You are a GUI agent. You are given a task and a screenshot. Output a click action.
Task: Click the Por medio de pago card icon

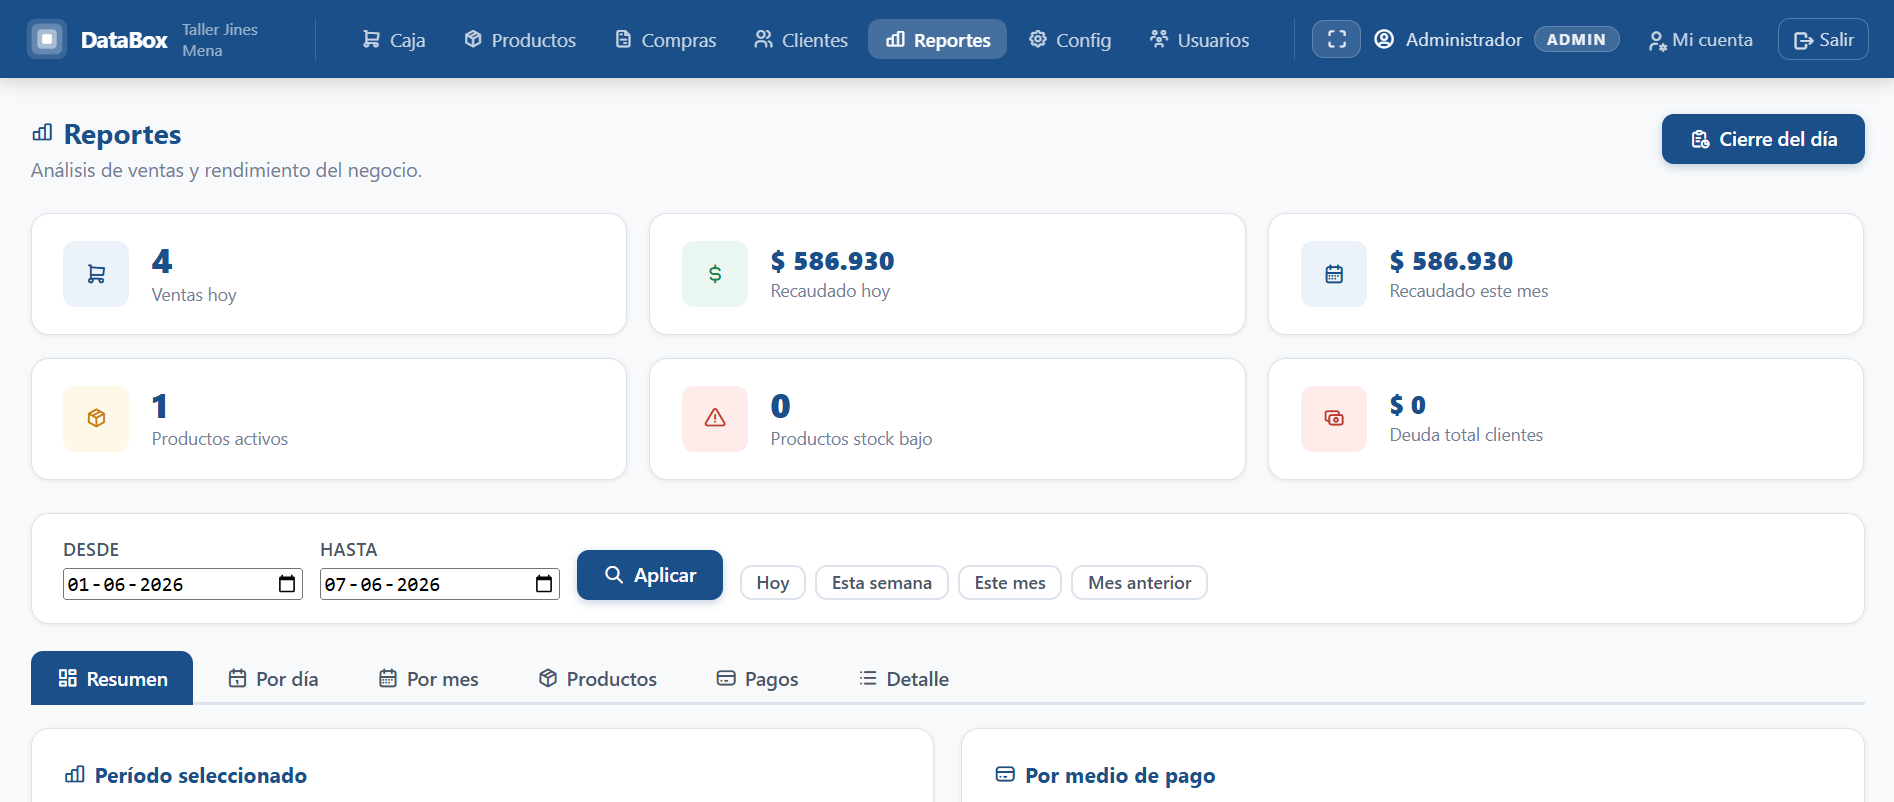(x=1005, y=775)
